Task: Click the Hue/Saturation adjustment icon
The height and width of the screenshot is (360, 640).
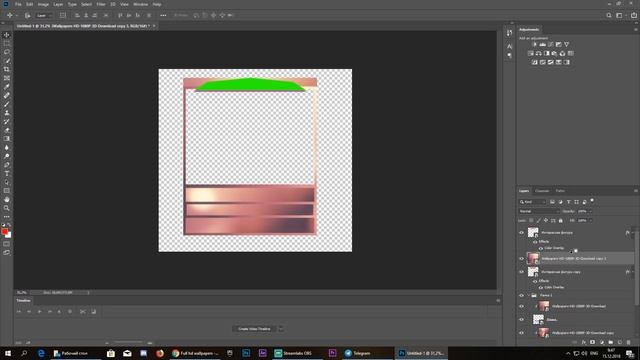Action: click(531, 53)
